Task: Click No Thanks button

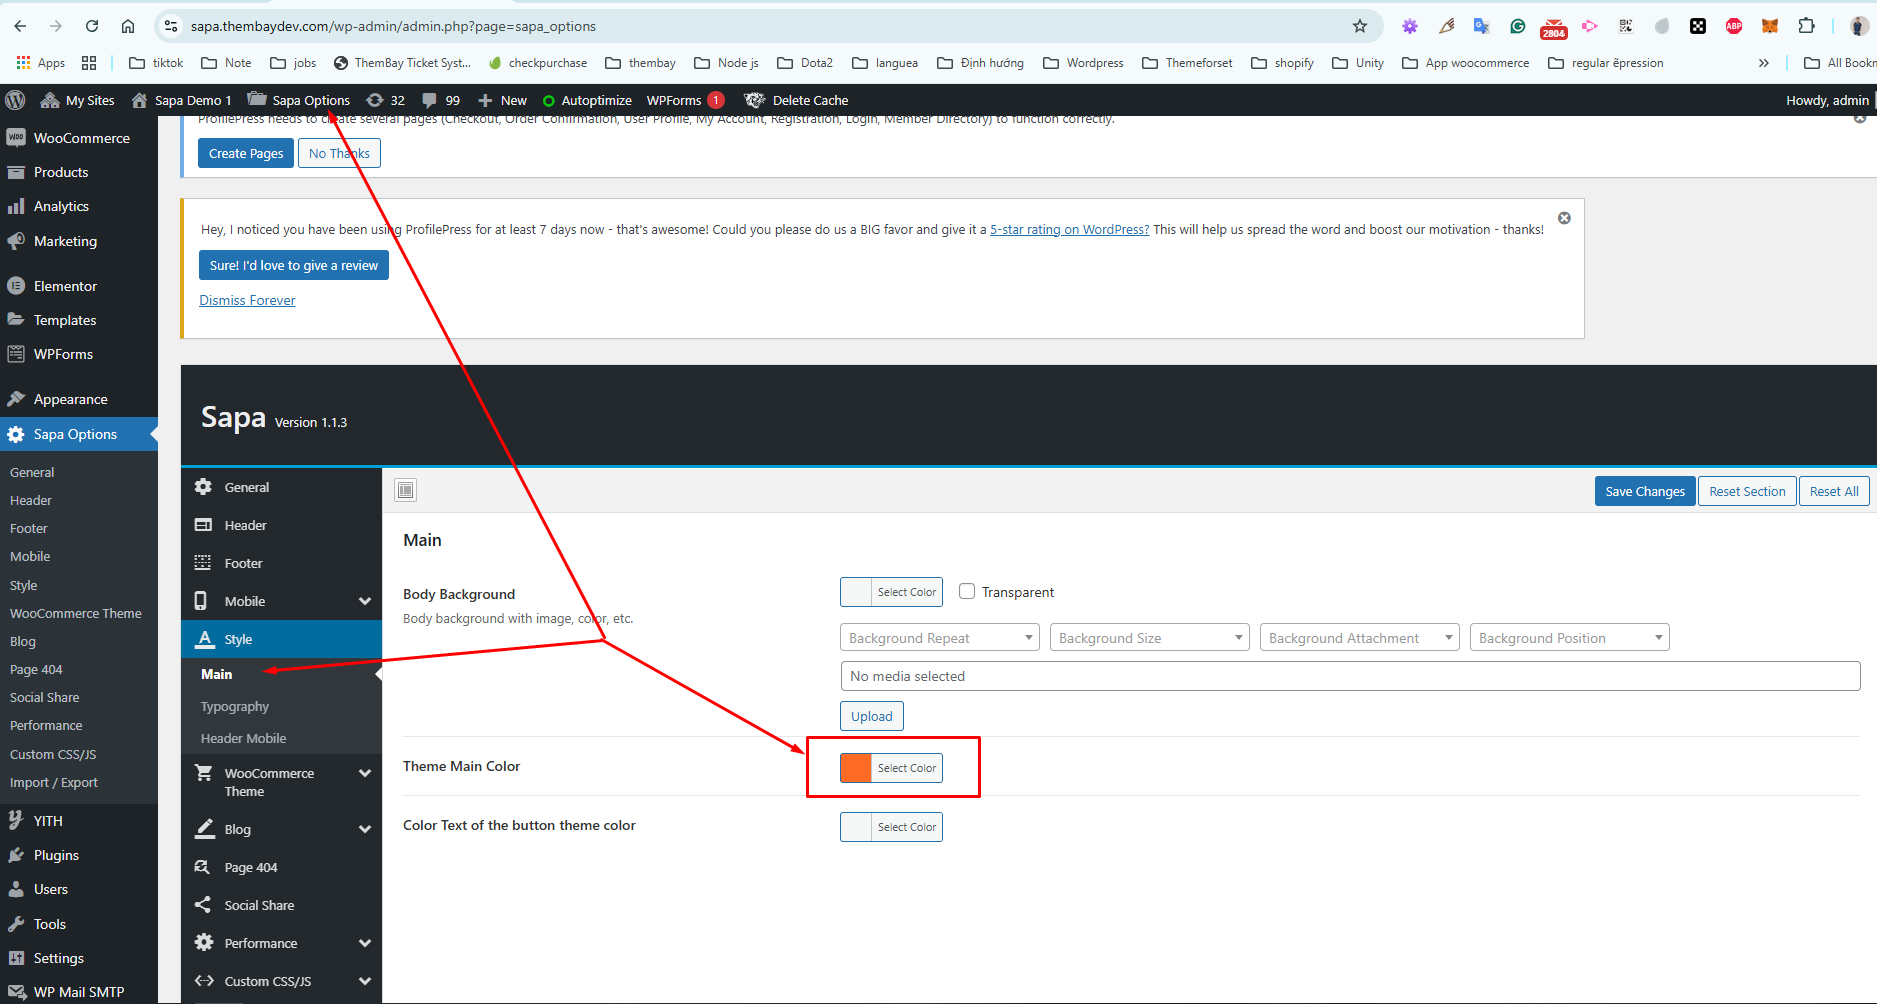Action: [x=339, y=153]
